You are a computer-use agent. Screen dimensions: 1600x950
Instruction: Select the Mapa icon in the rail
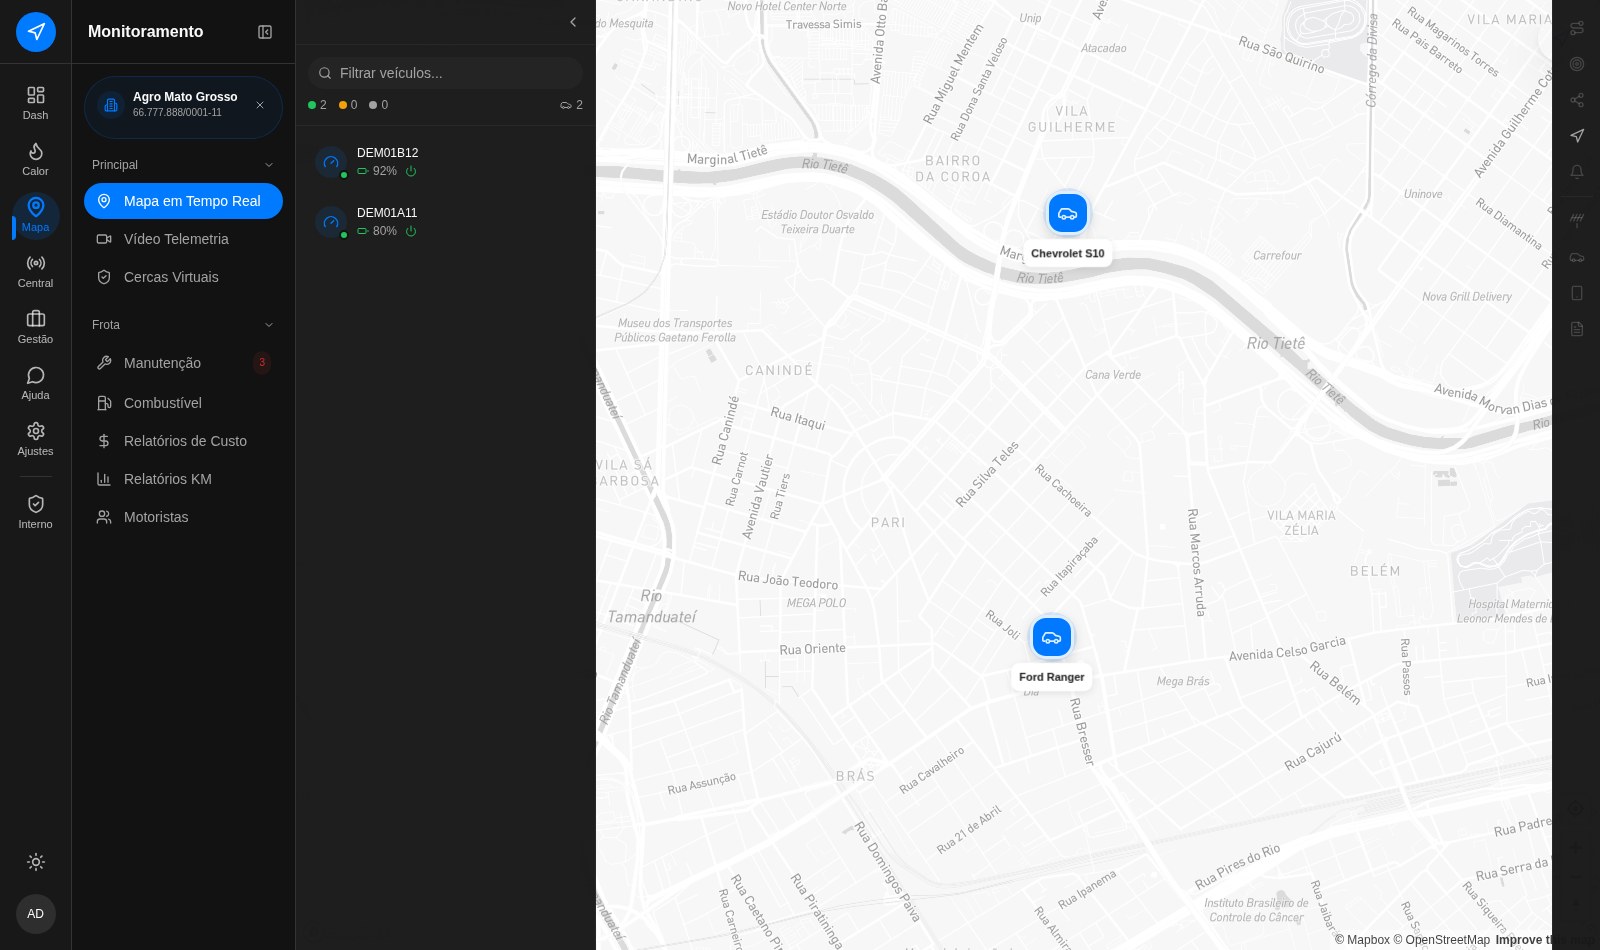click(x=35, y=215)
